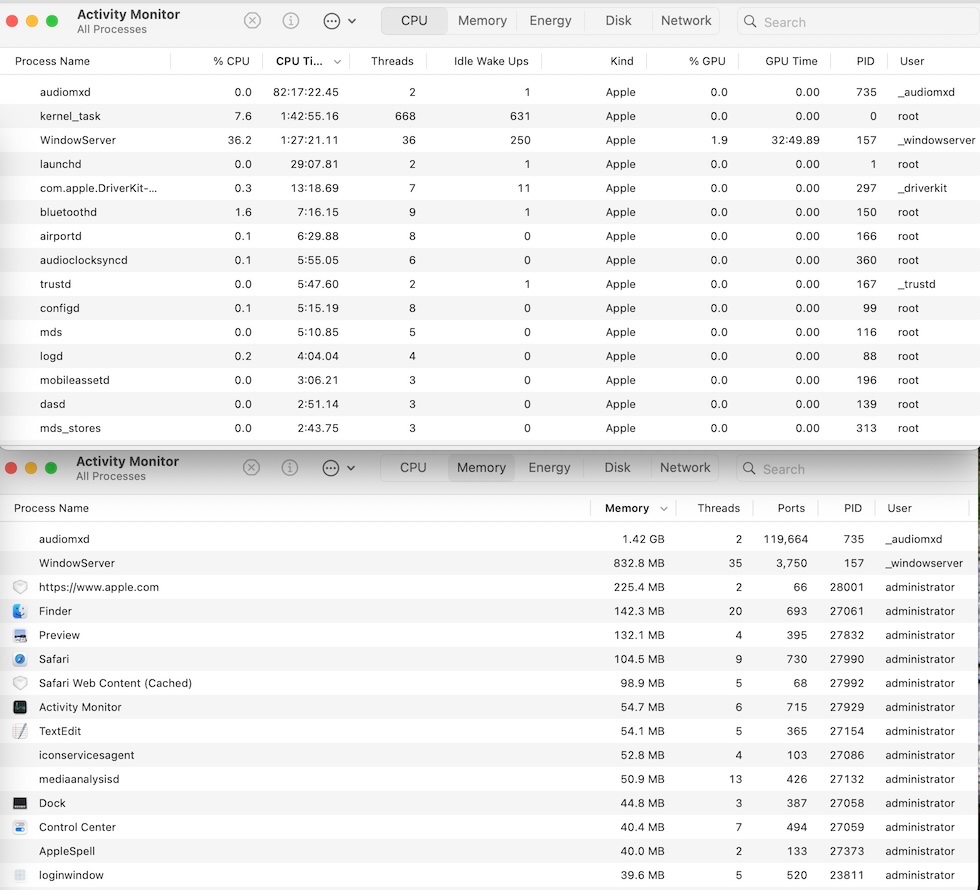Screen dimensions: 980x890
Task: Select the com.apple.DriverKit process row
Action: [x=490, y=188]
